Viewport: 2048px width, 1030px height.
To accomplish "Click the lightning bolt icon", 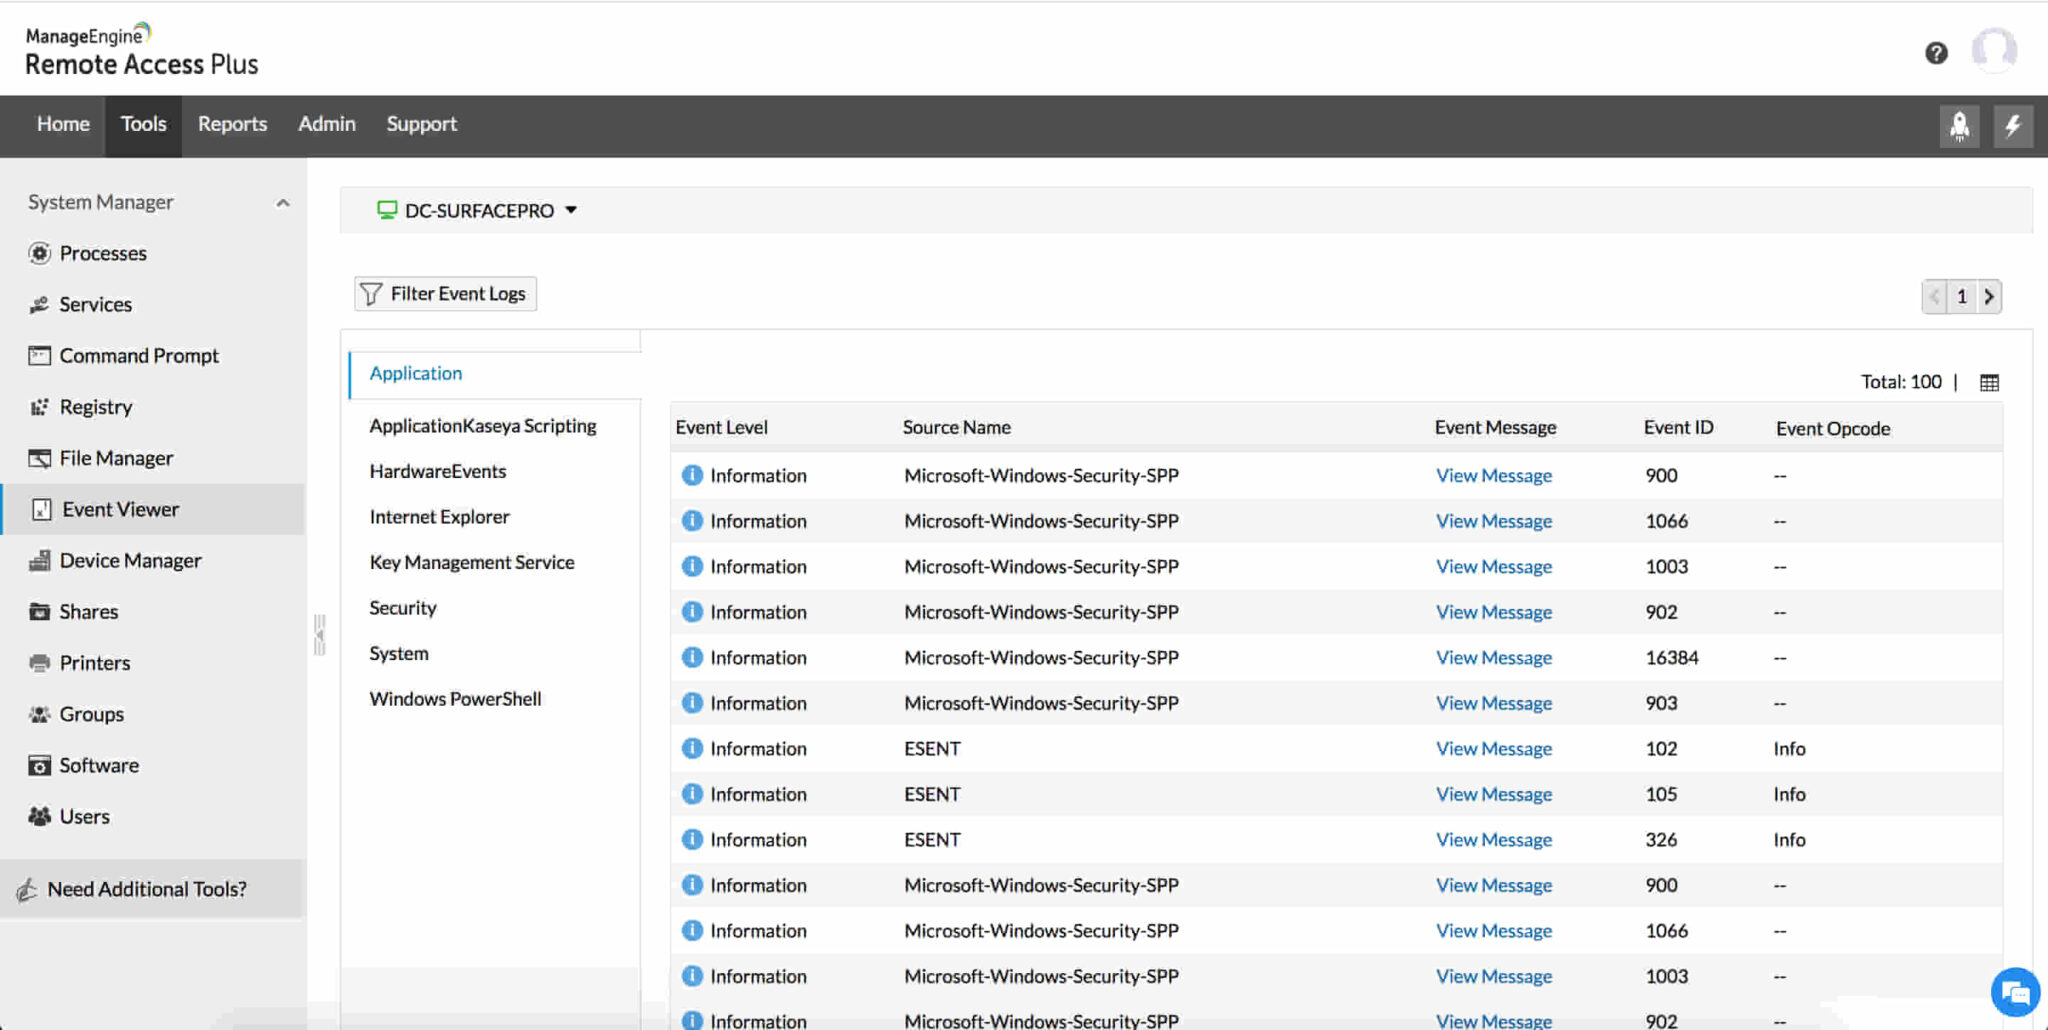I will (x=2012, y=126).
